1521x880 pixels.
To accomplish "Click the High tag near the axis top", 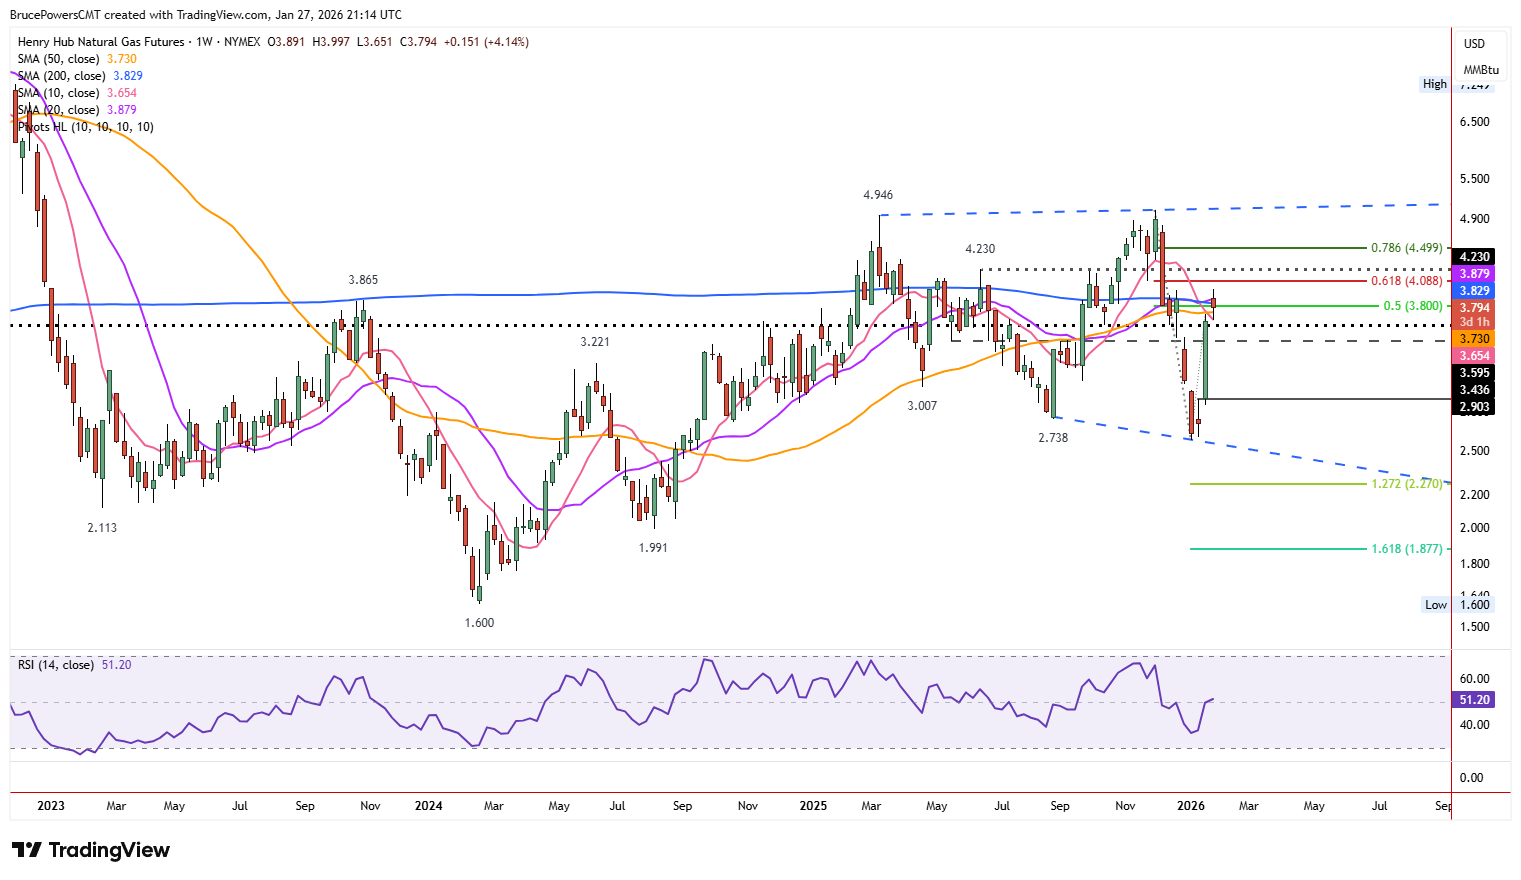I will [x=1435, y=84].
